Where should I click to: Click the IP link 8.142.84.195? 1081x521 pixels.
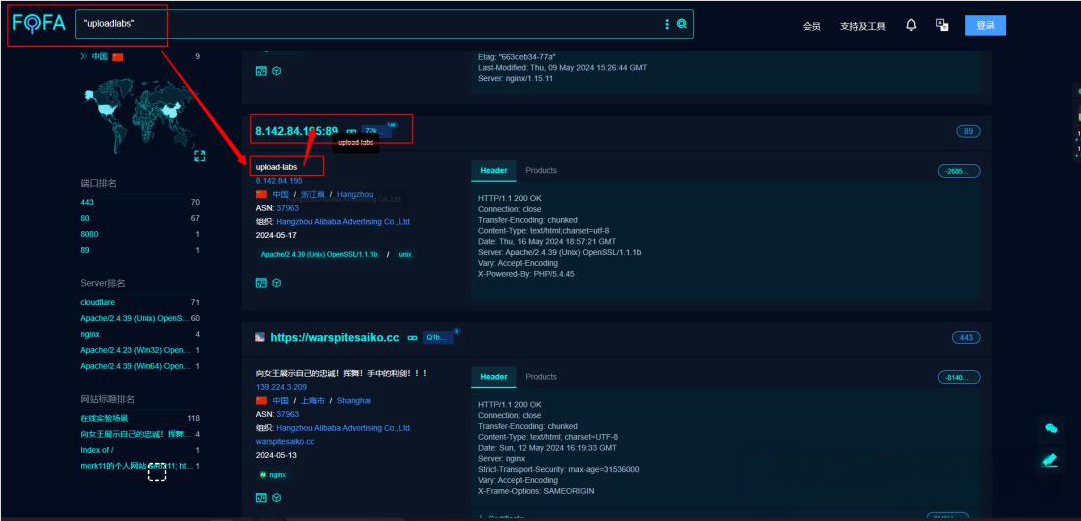279,181
